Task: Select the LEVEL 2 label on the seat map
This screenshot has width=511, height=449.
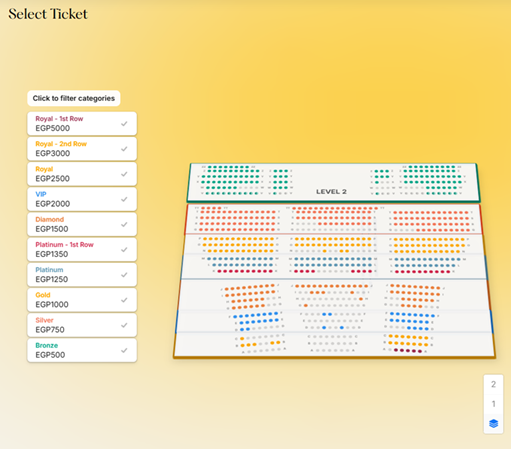Action: (x=331, y=192)
